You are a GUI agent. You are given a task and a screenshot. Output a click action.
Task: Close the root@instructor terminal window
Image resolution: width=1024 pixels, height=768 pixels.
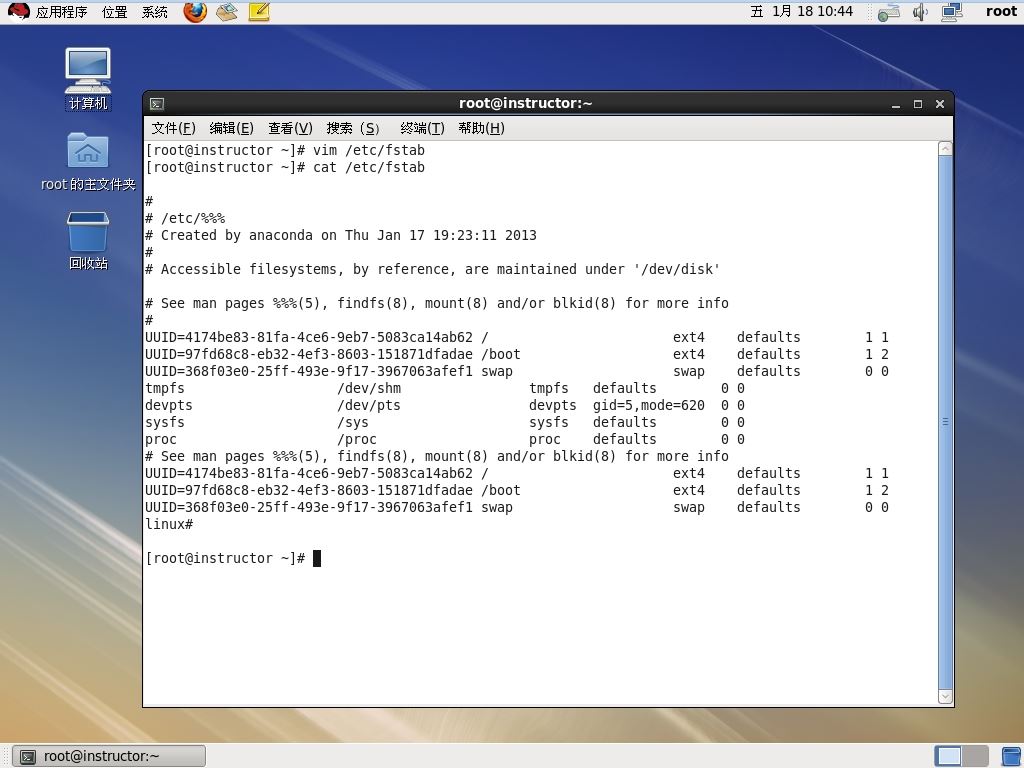click(x=940, y=104)
